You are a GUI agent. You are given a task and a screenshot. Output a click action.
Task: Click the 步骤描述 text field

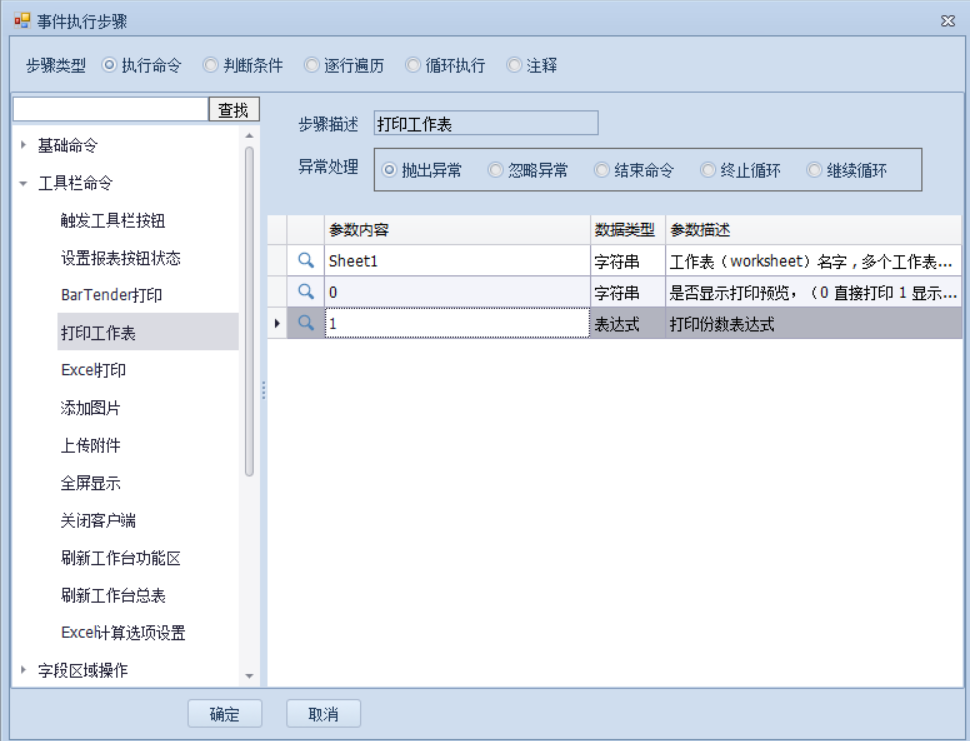[x=485, y=124]
